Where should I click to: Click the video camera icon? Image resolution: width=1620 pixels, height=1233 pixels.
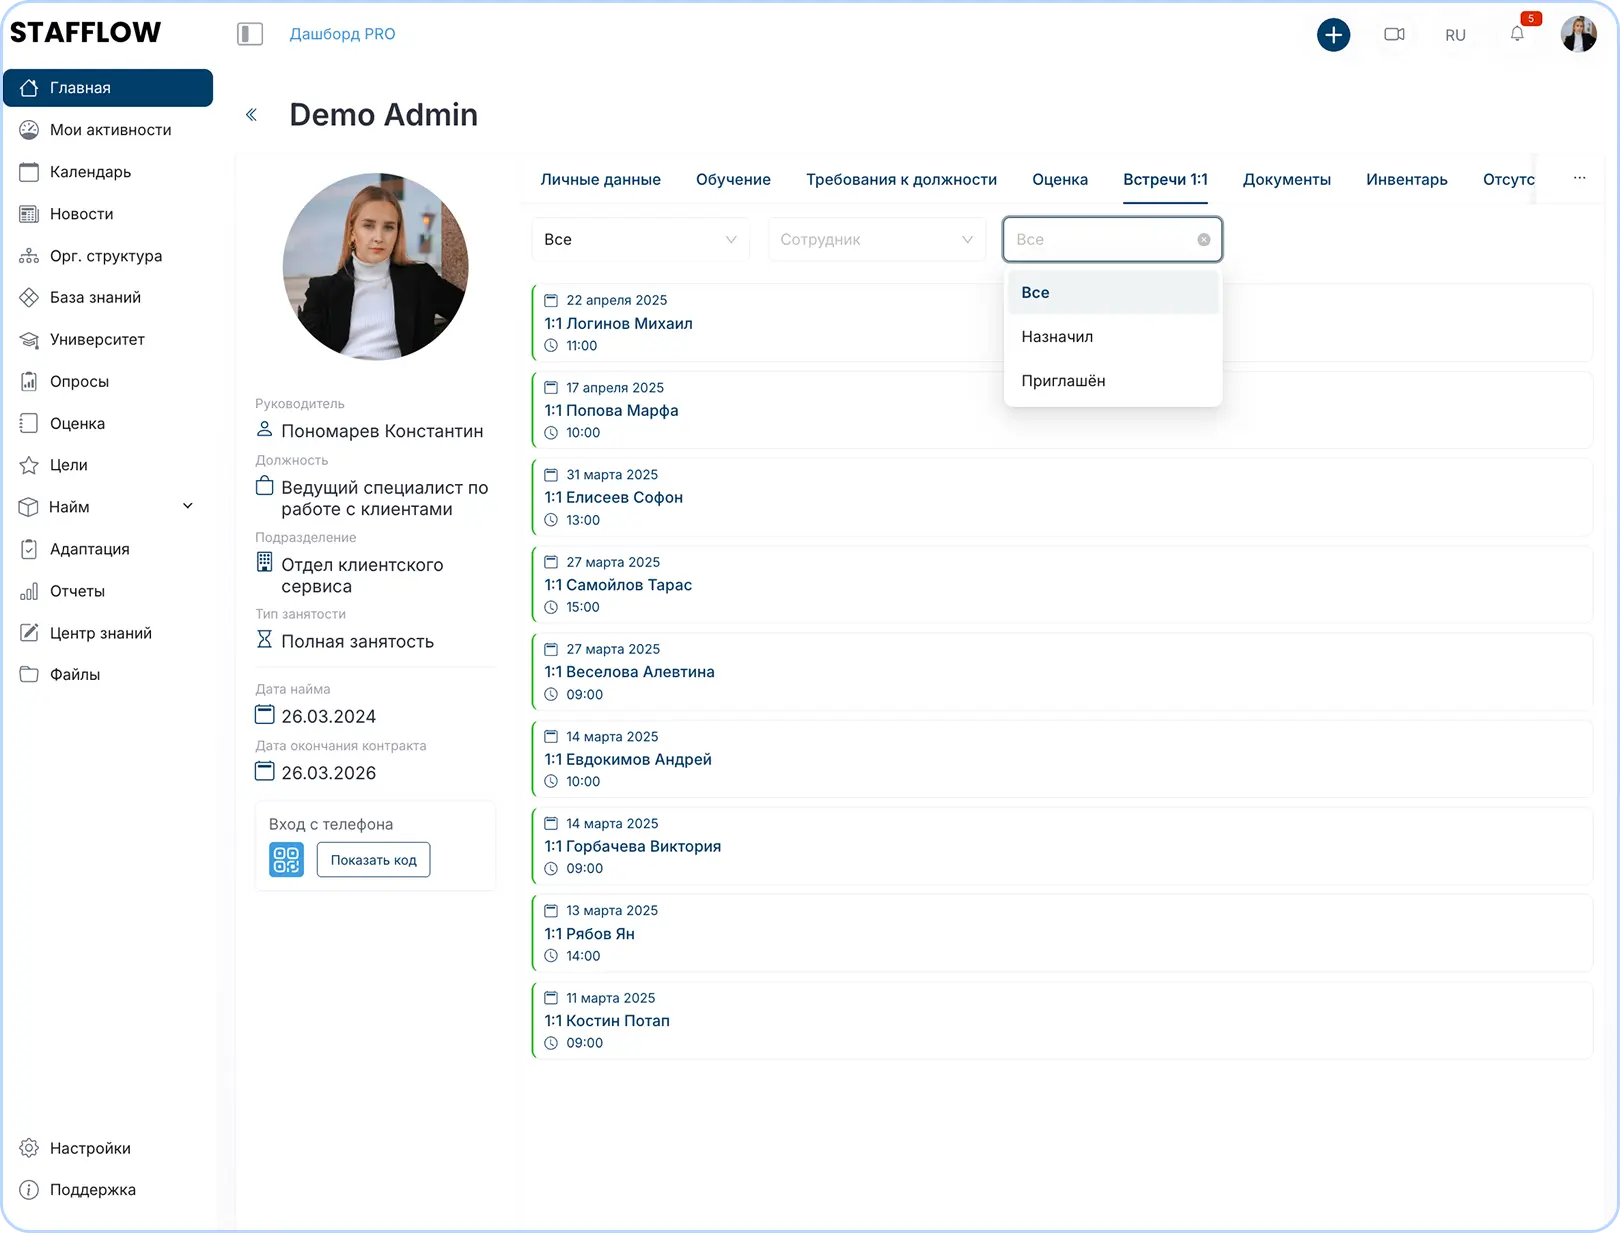[1394, 35]
